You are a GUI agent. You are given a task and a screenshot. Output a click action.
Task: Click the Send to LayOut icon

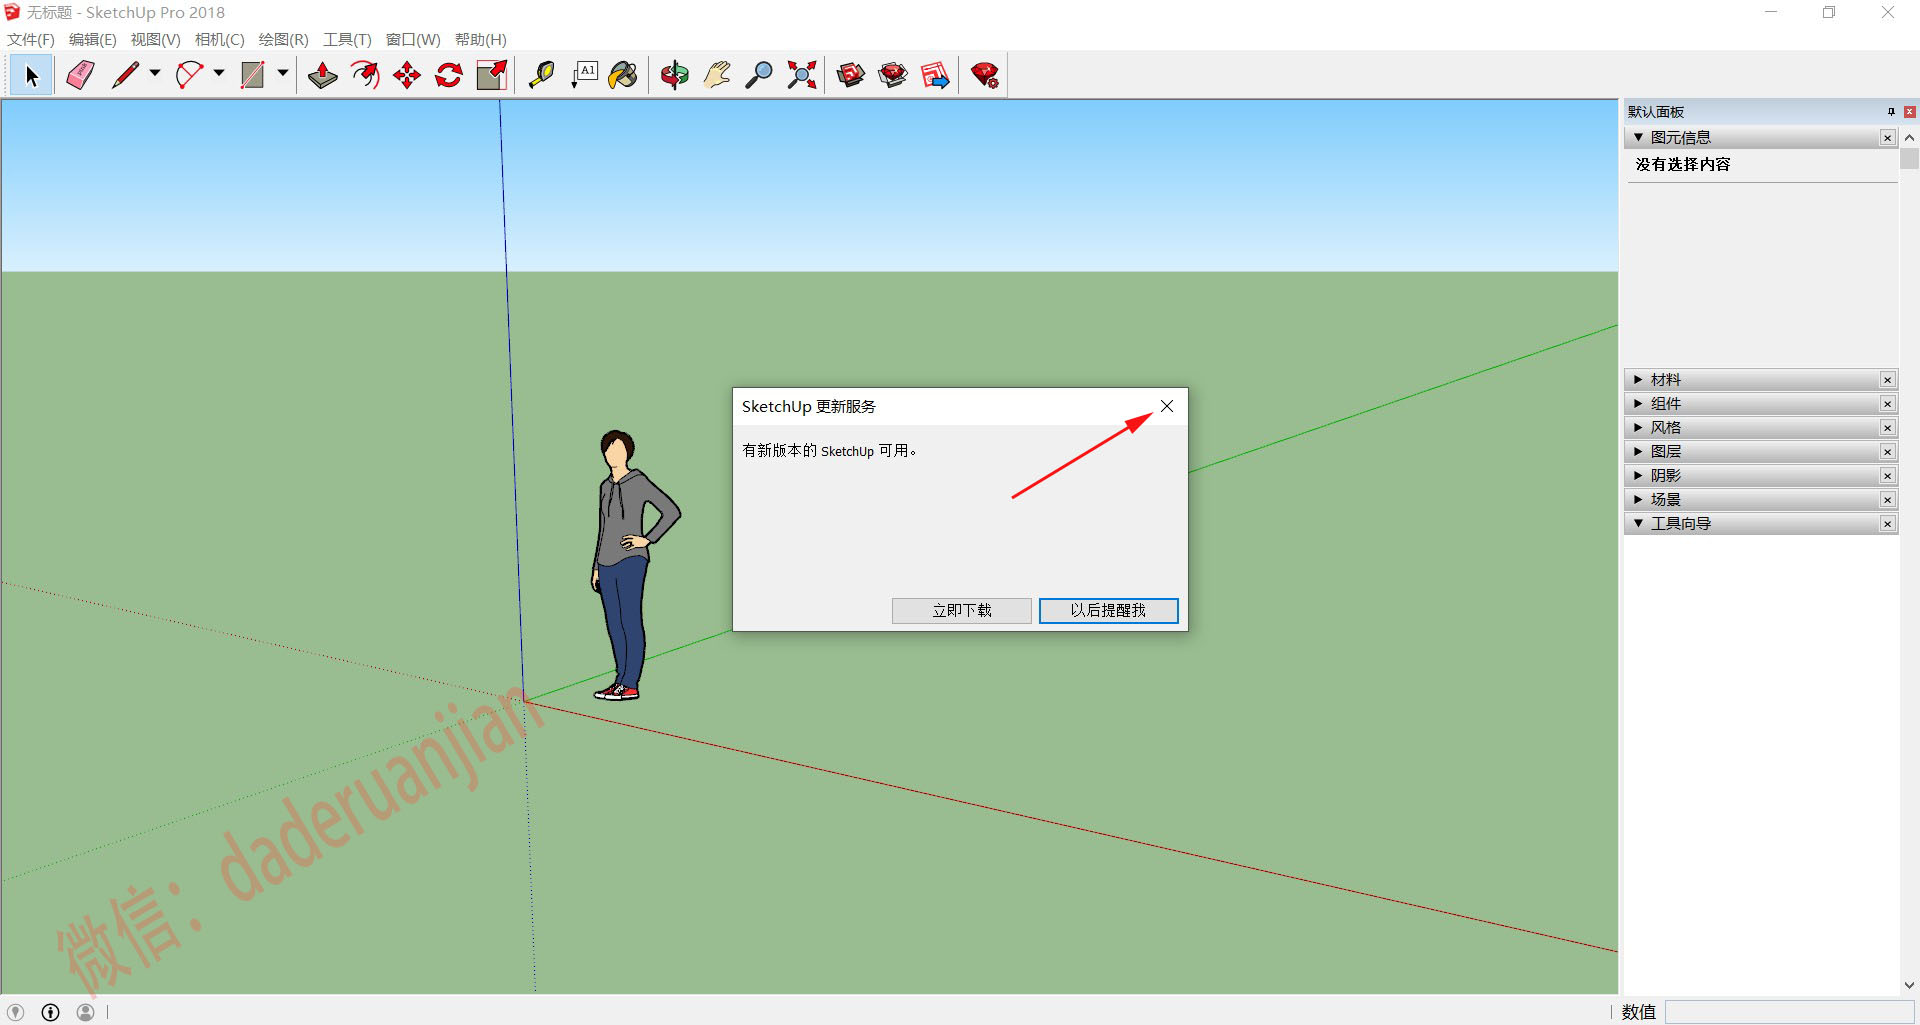[x=935, y=75]
